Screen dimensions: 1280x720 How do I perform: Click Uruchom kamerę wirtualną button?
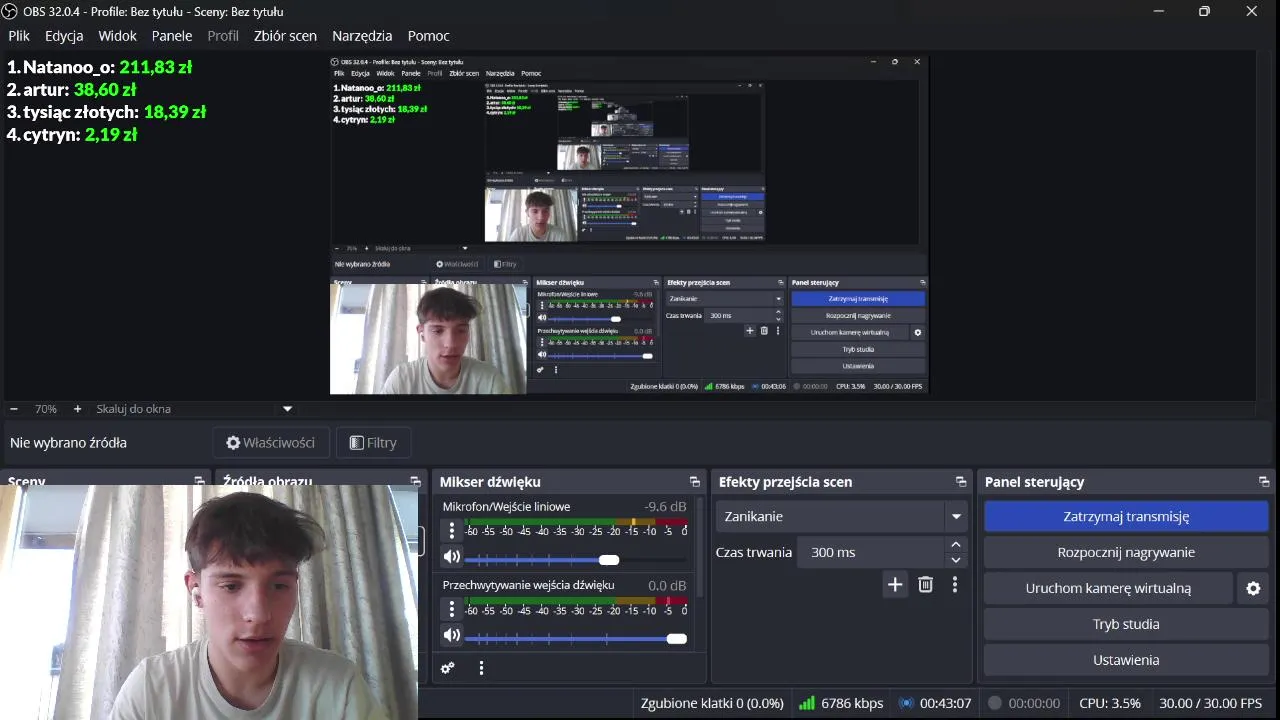pyautogui.click(x=1108, y=589)
